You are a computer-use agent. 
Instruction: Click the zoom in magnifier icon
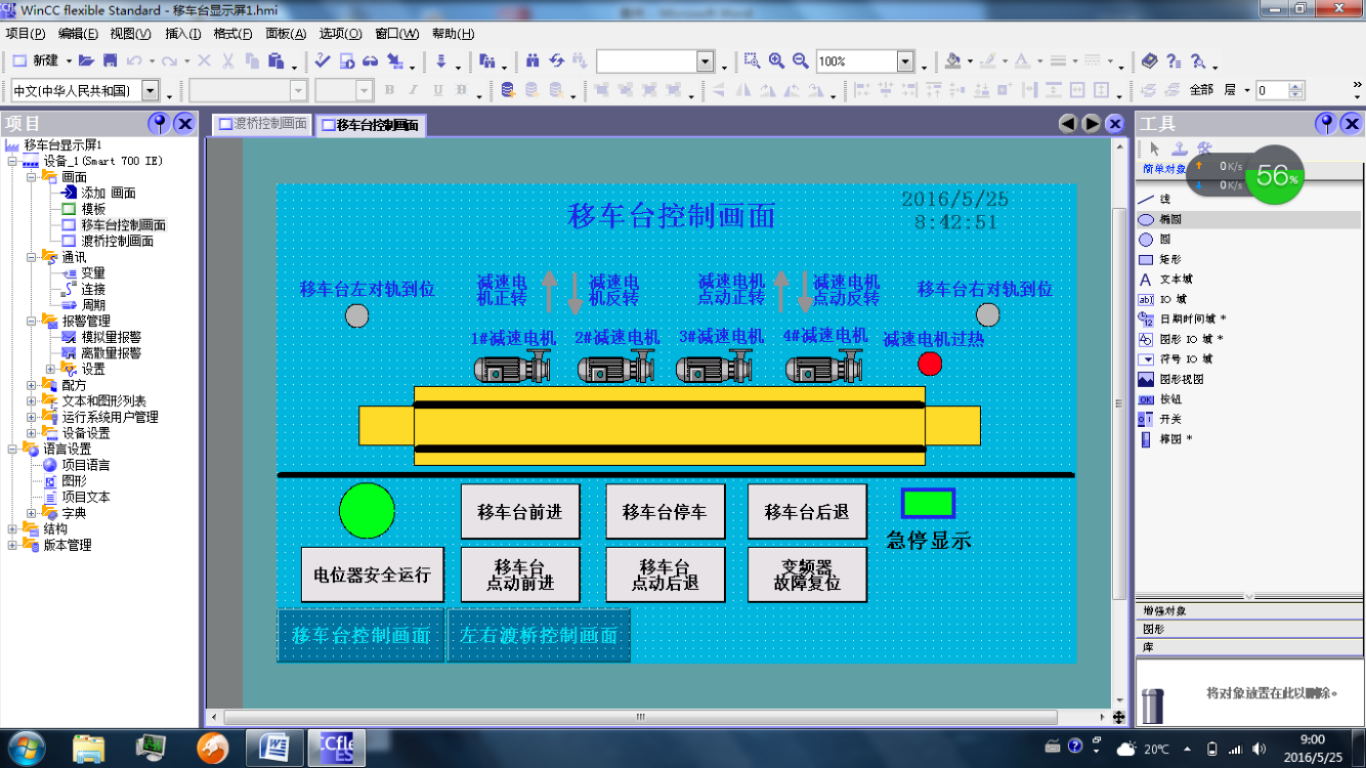tap(776, 61)
